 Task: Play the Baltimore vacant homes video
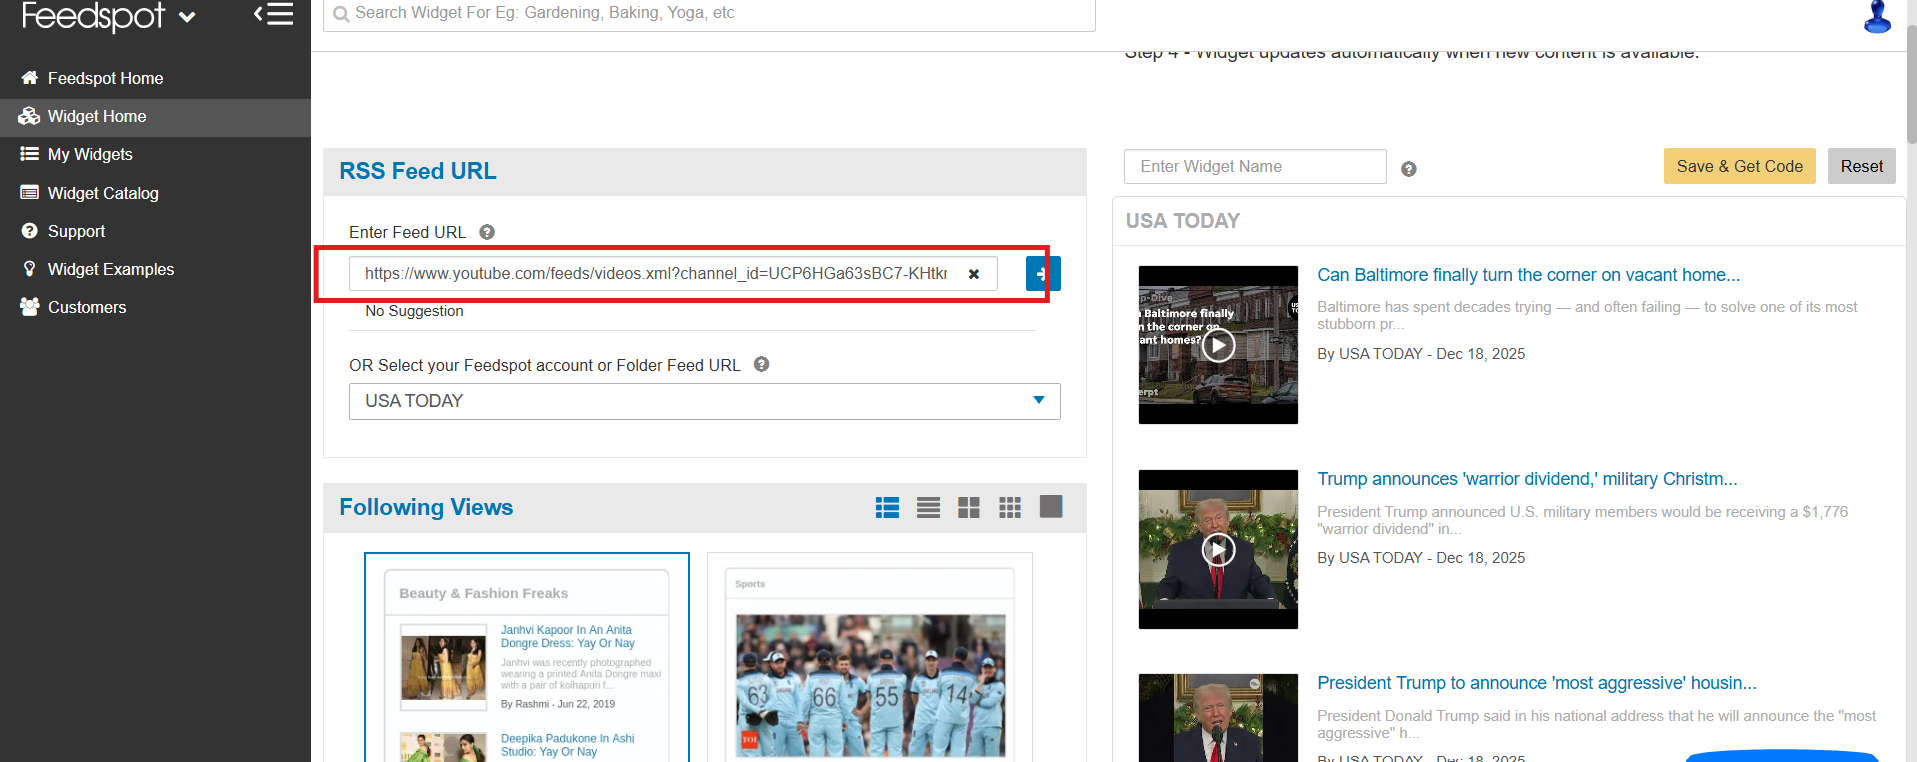coord(1218,345)
